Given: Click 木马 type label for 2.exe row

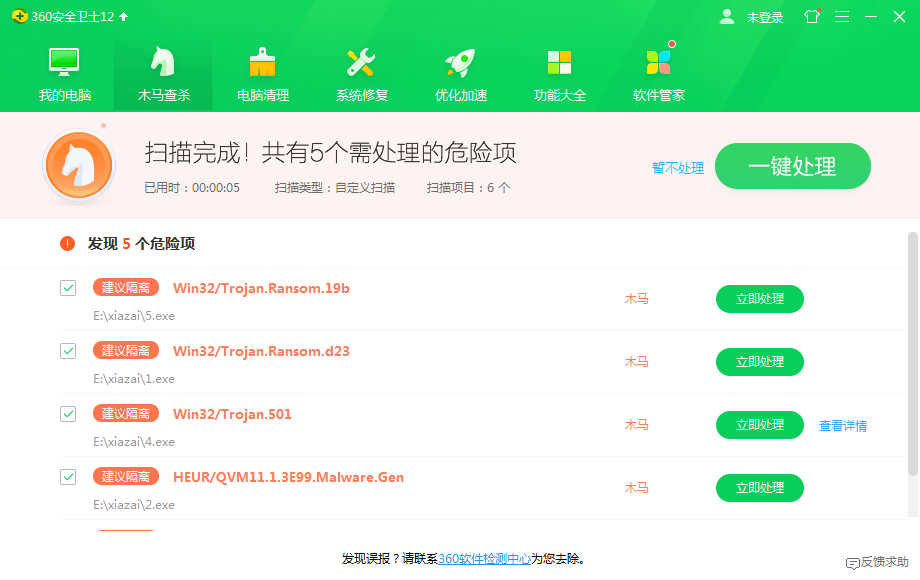Looking at the screenshot, I should 637,487.
